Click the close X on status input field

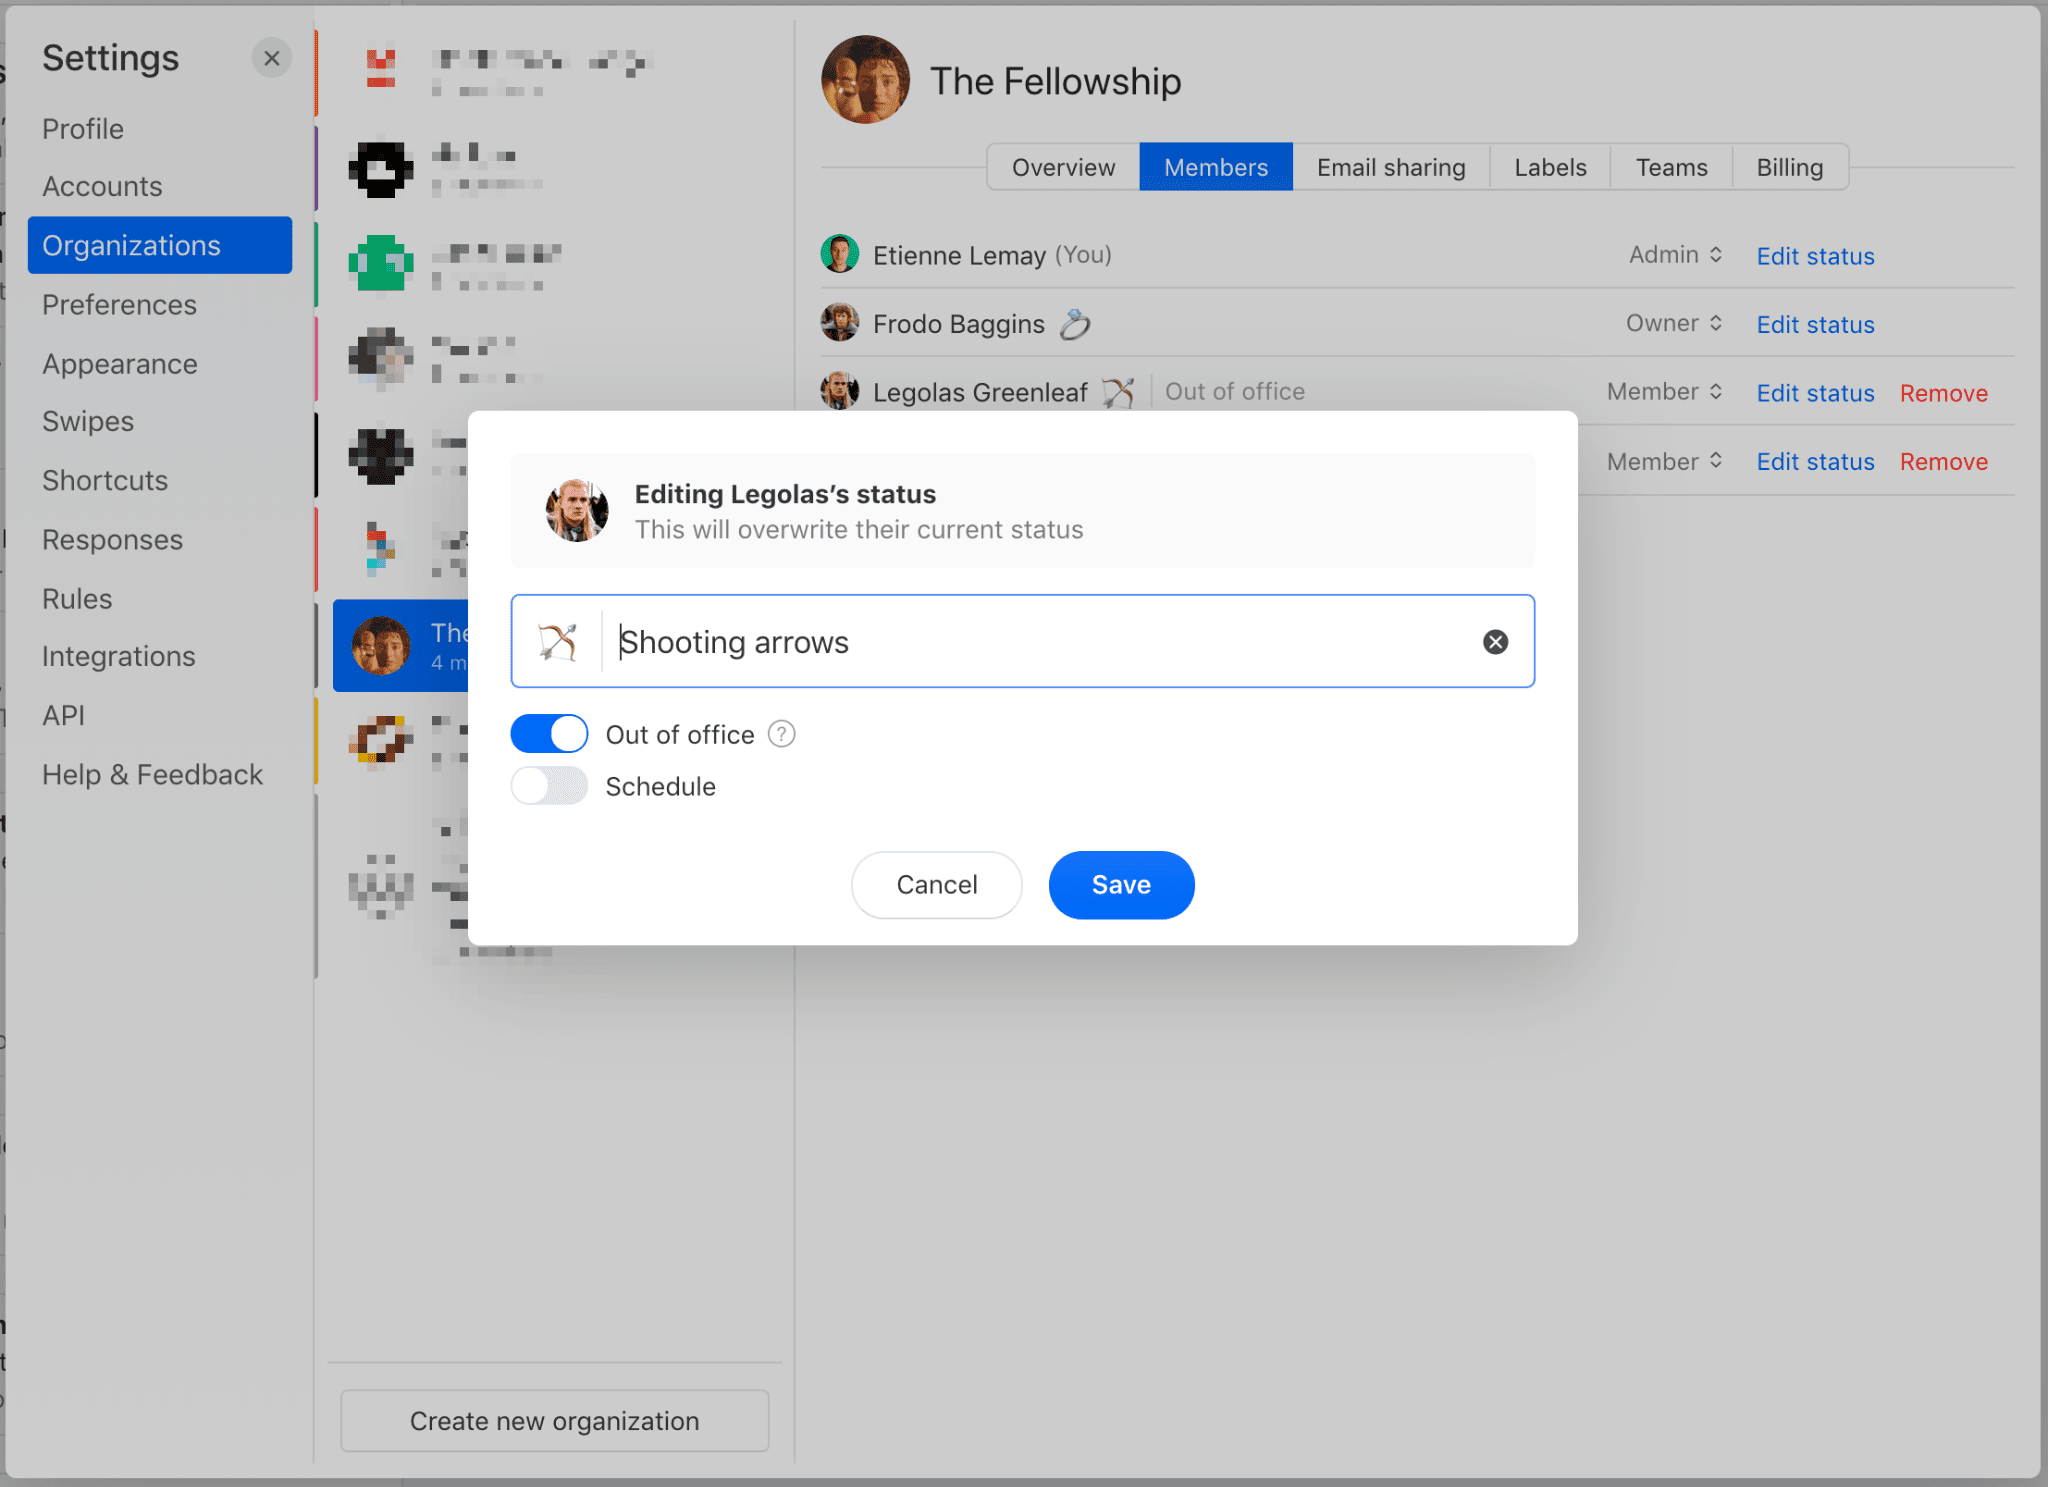click(x=1495, y=643)
